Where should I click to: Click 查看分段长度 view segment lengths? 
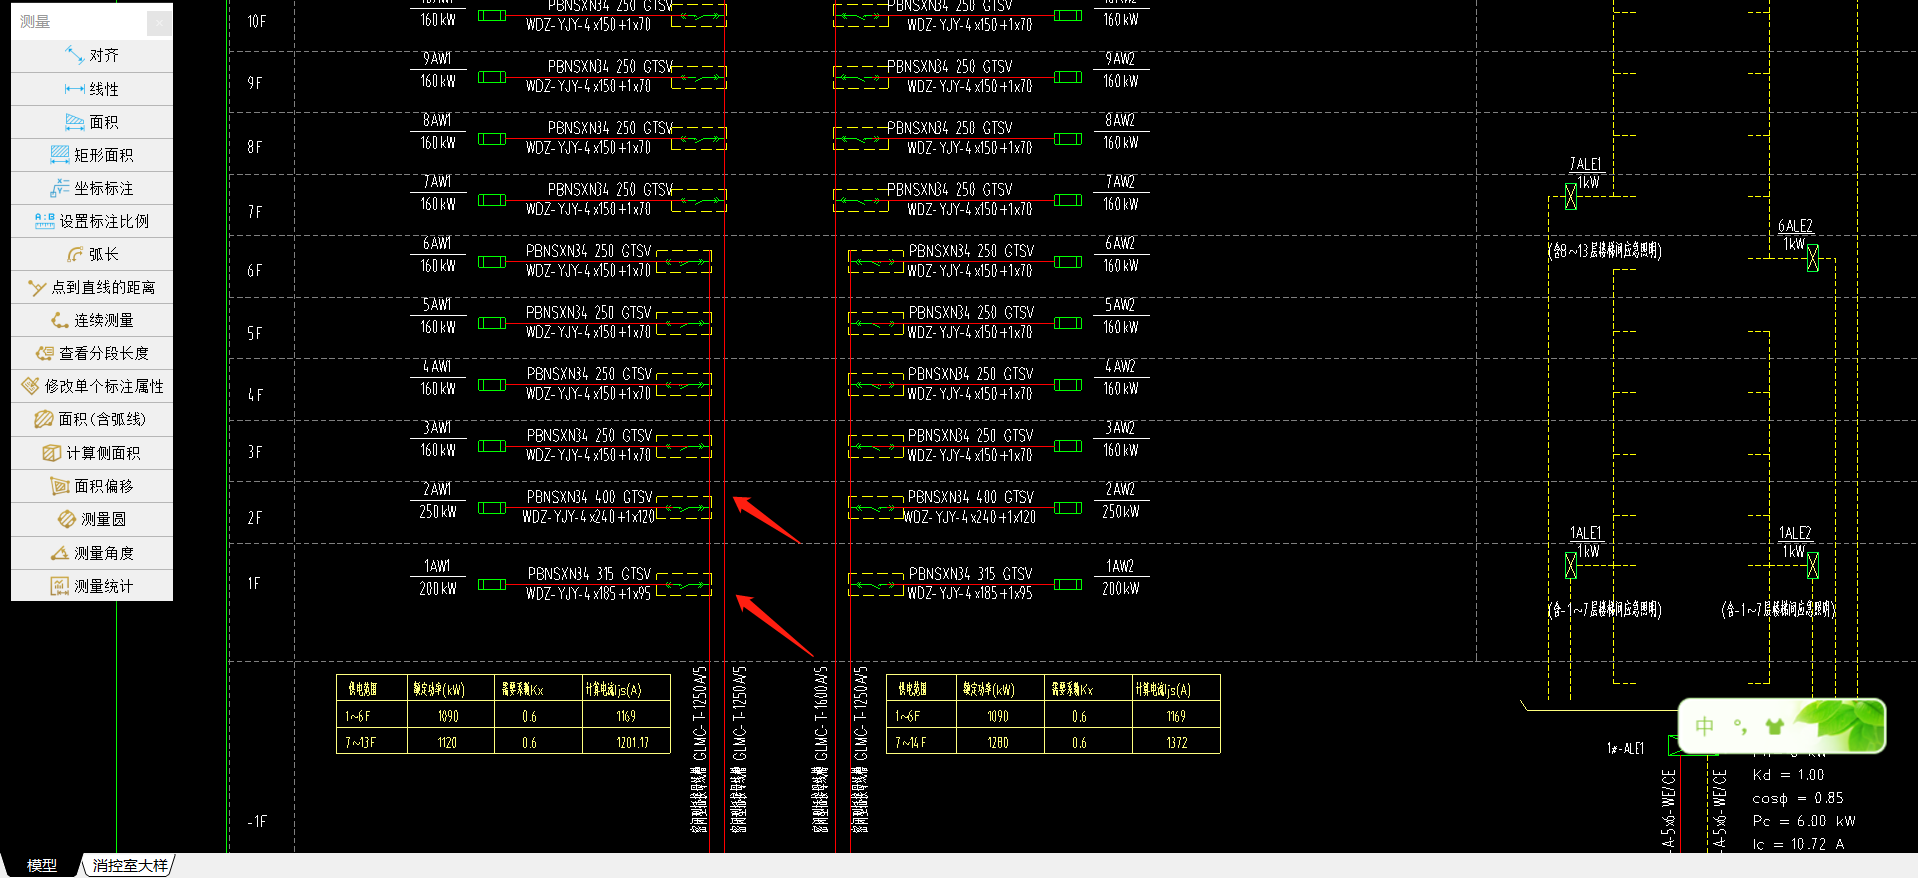tap(92, 353)
